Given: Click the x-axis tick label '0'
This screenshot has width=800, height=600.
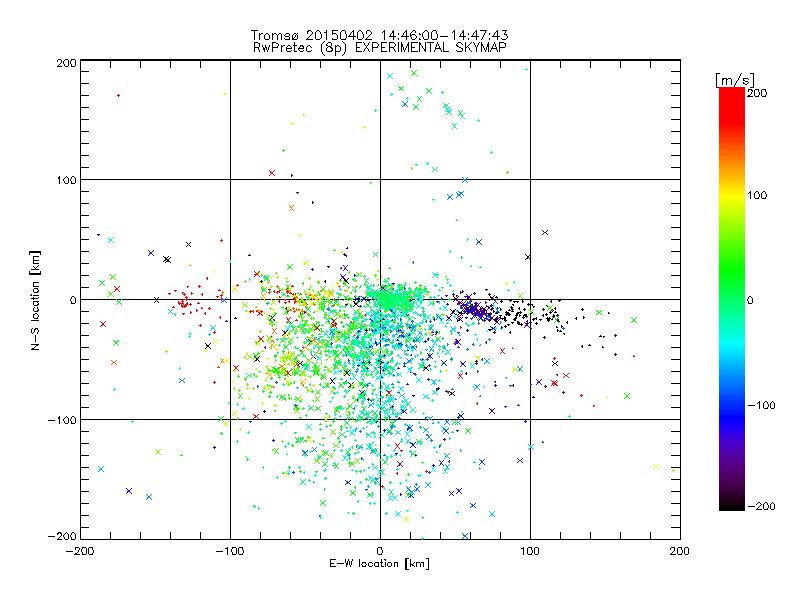Looking at the screenshot, I should pos(380,551).
